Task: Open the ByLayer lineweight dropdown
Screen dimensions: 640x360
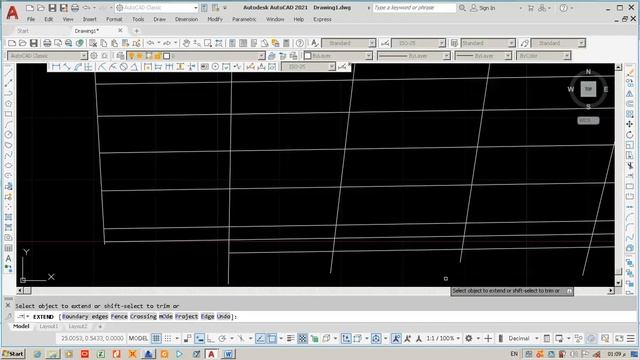Action: [508, 56]
